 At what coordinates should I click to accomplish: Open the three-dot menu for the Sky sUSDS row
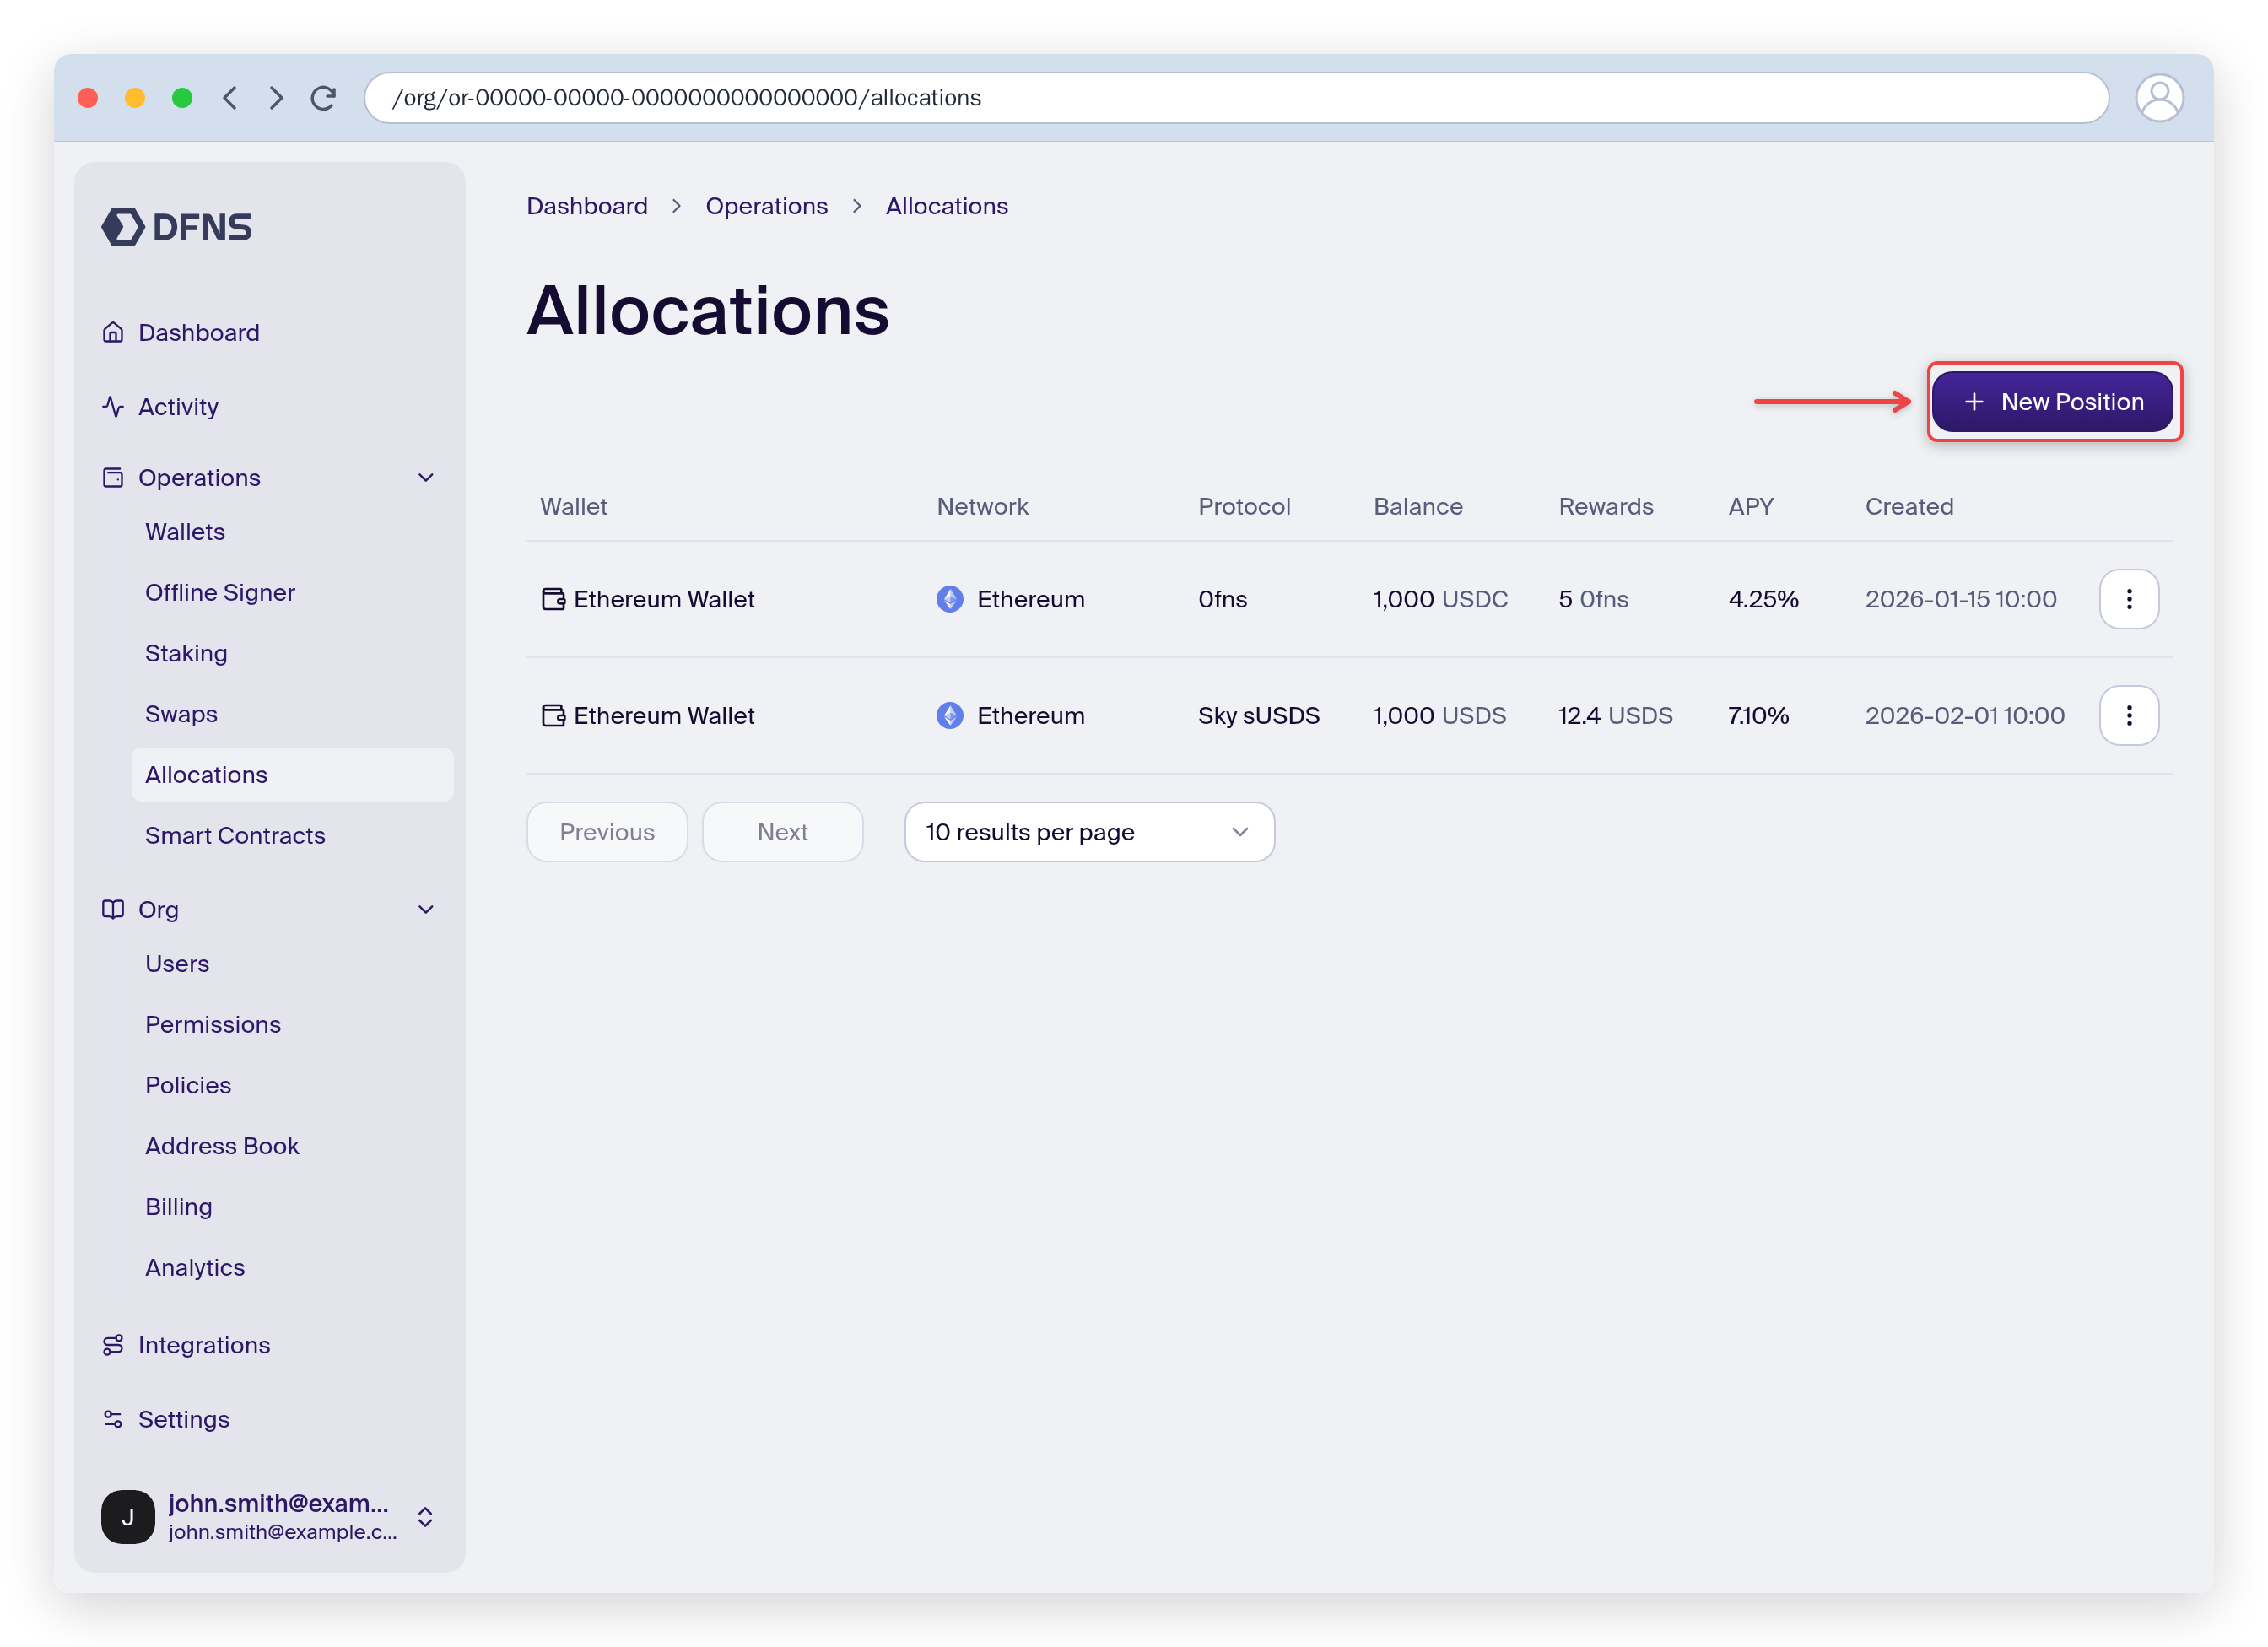click(2129, 715)
